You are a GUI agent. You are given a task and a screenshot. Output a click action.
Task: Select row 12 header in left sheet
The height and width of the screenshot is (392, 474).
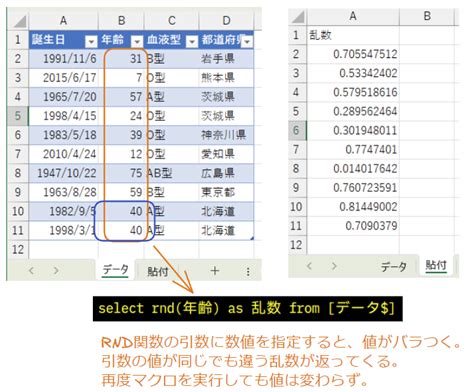(18, 249)
